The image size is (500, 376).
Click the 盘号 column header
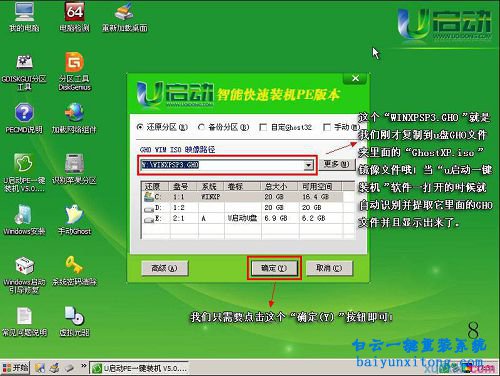(184, 186)
